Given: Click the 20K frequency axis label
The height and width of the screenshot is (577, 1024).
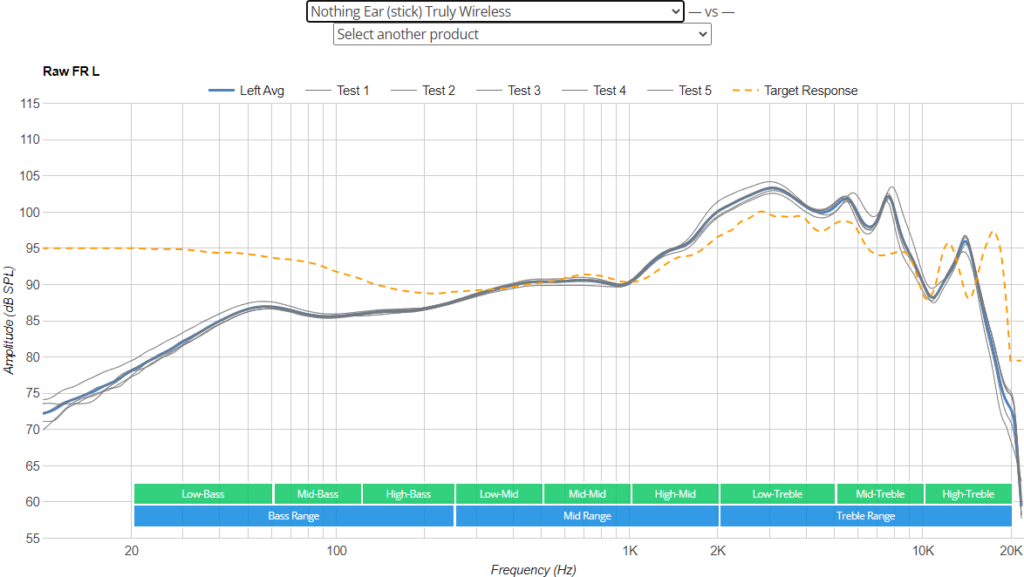Looking at the screenshot, I should [x=1011, y=551].
